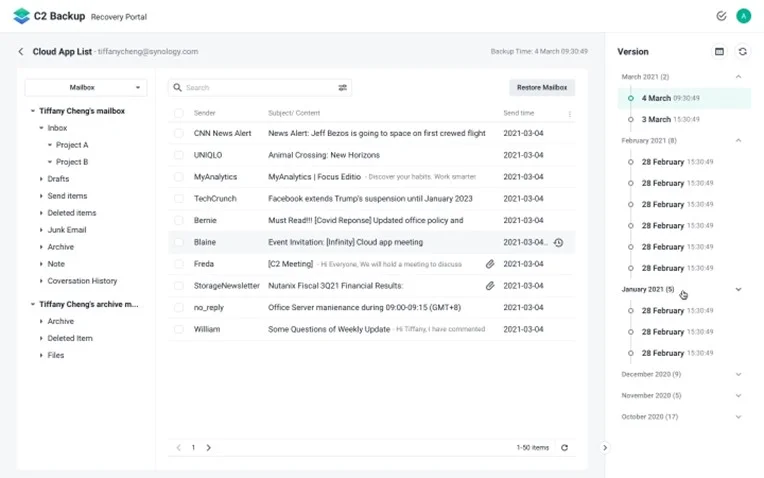Image resolution: width=764 pixels, height=478 pixels.
Task: Click the back arrow beside Cloud App List
Action: (x=21, y=51)
